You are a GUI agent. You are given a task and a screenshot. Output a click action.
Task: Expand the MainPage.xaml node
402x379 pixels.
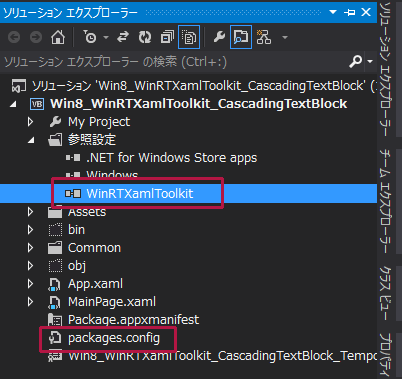(x=30, y=302)
